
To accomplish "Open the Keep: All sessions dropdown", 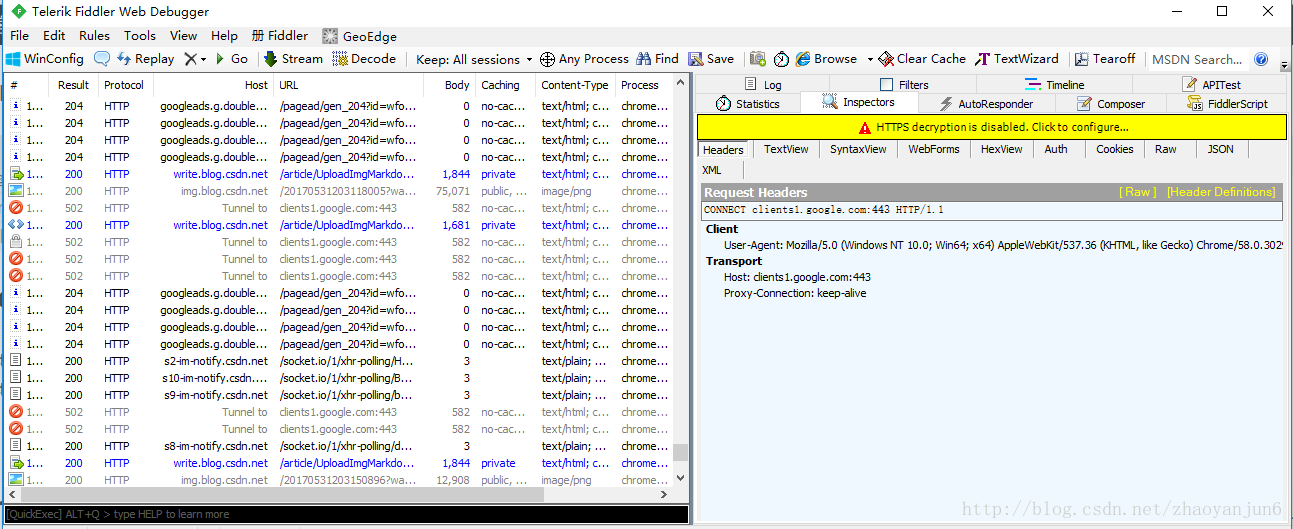I will point(474,59).
